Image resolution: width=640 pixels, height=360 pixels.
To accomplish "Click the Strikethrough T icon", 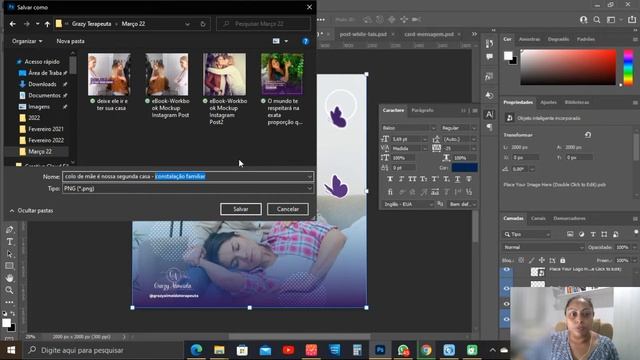I will 469,179.
